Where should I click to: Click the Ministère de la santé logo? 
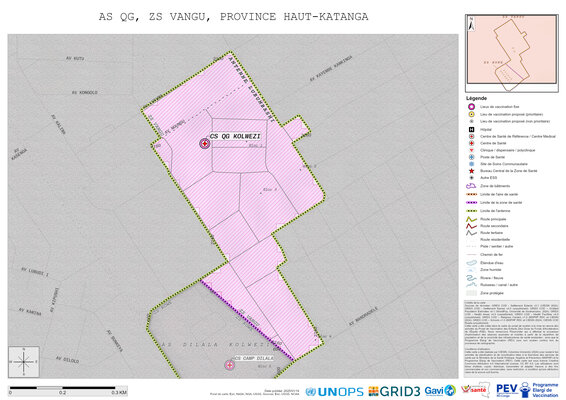click(x=475, y=390)
